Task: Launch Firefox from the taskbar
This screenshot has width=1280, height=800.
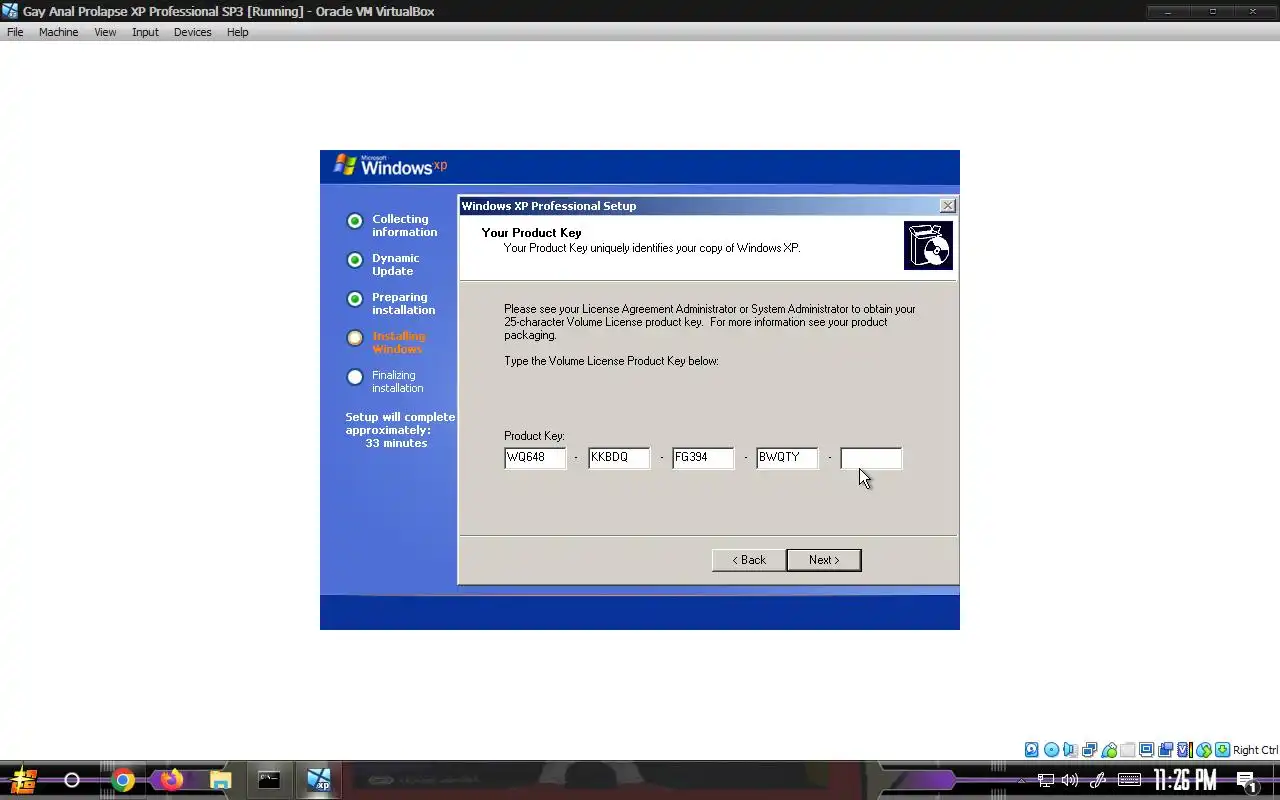Action: coord(172,780)
